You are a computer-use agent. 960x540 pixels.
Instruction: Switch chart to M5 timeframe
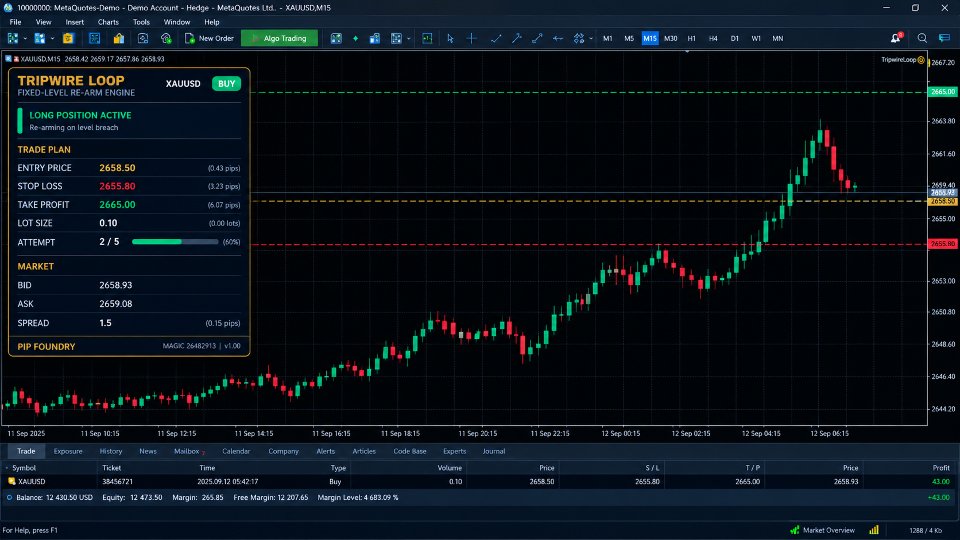pyautogui.click(x=629, y=38)
